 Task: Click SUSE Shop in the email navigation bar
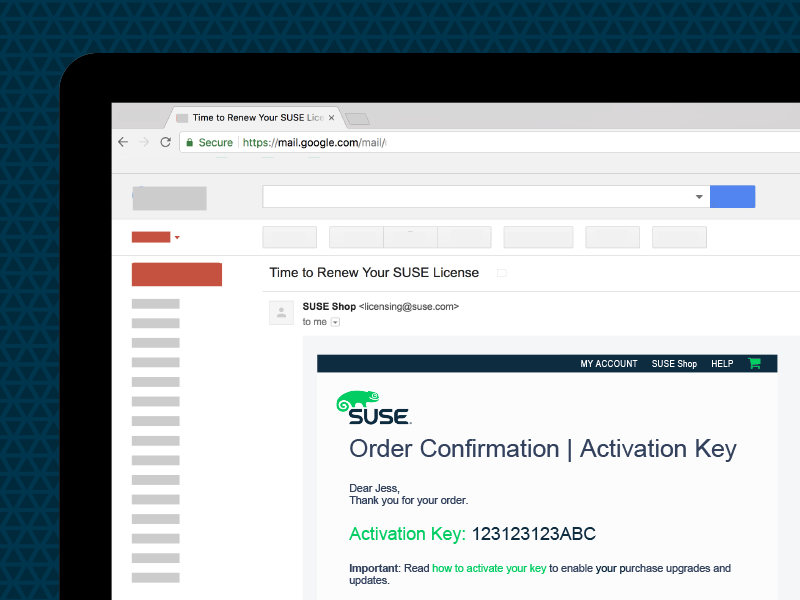(674, 363)
